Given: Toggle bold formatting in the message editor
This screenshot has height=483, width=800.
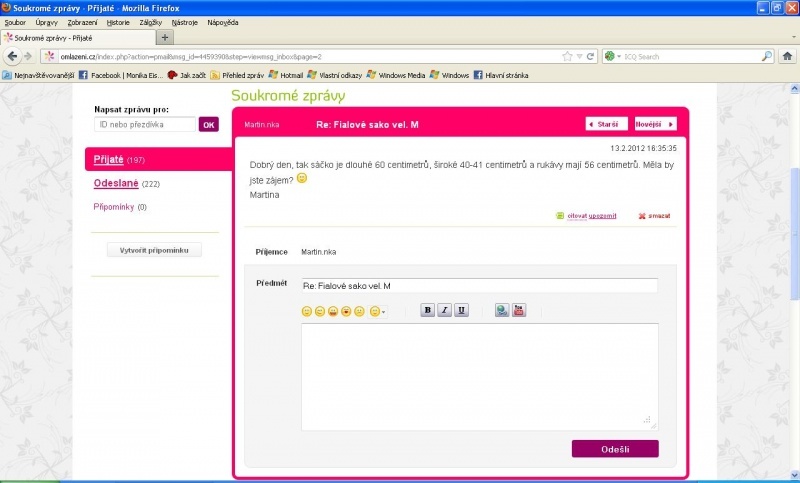Looking at the screenshot, I should click(x=428, y=311).
